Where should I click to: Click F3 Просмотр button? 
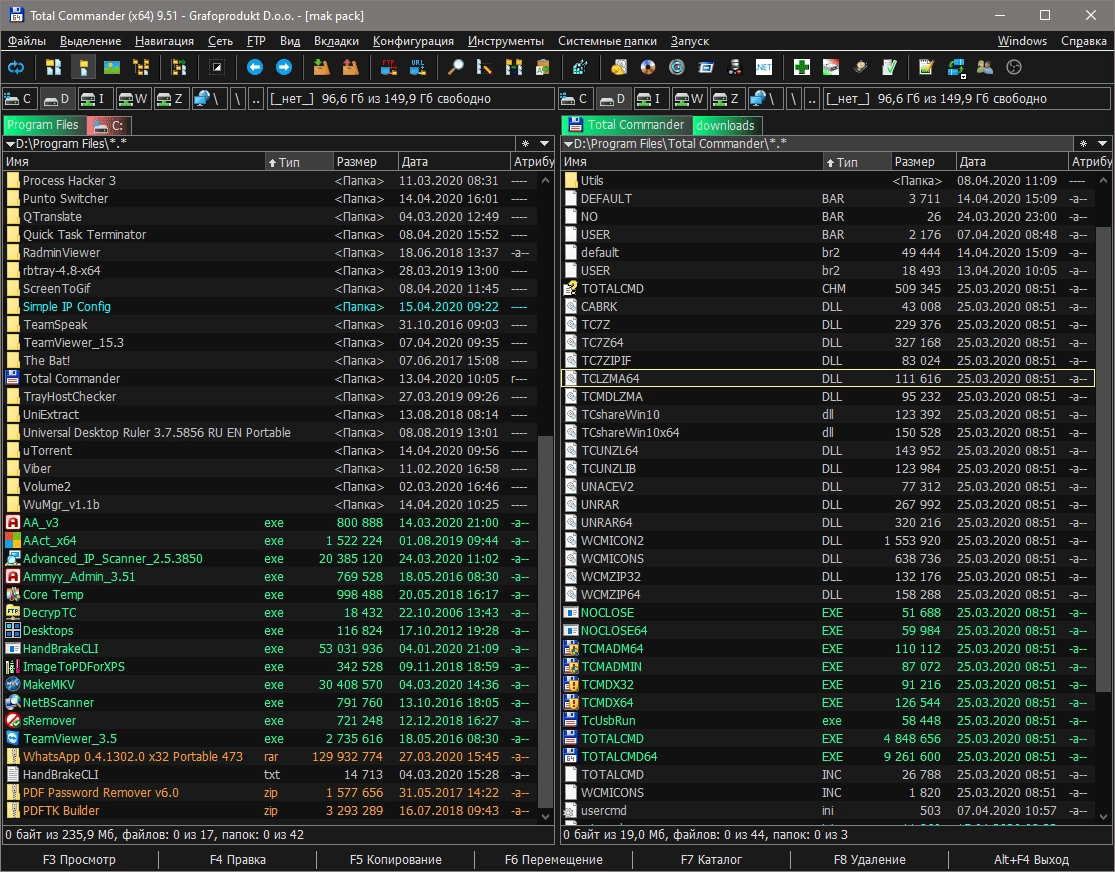79,860
